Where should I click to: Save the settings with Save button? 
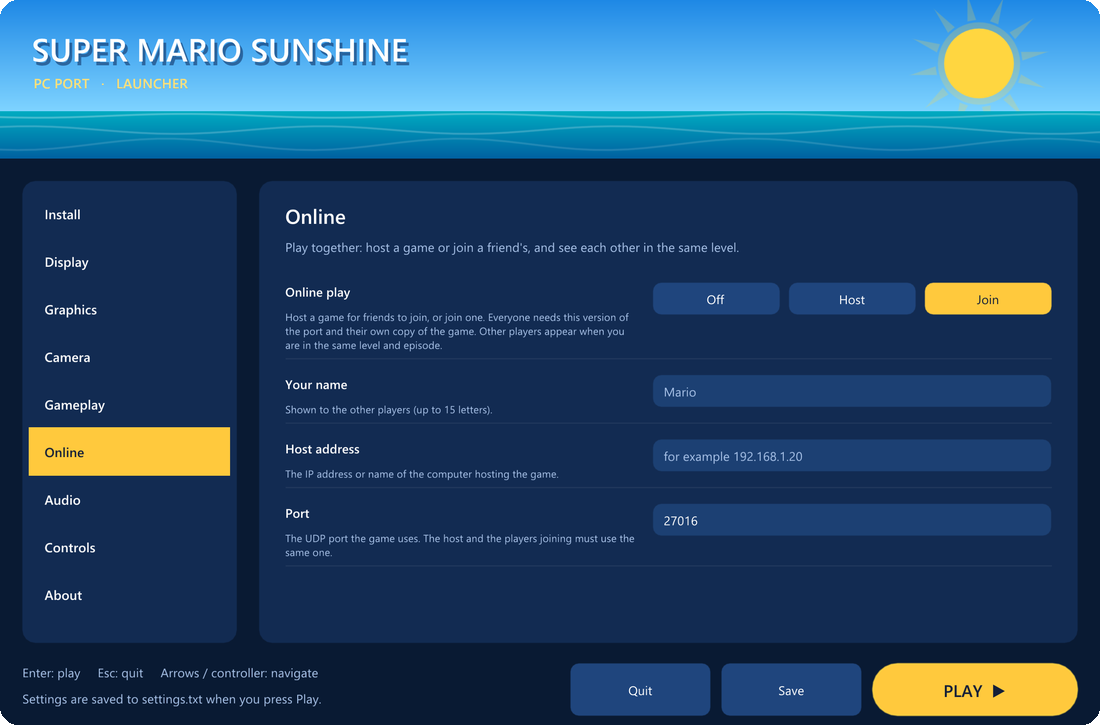pyautogui.click(x=791, y=690)
